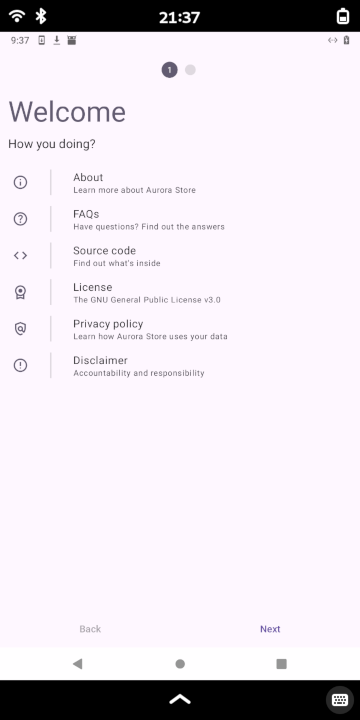Tap the recent apps square icon
Viewport: 360px width, 720px height.
click(281, 664)
